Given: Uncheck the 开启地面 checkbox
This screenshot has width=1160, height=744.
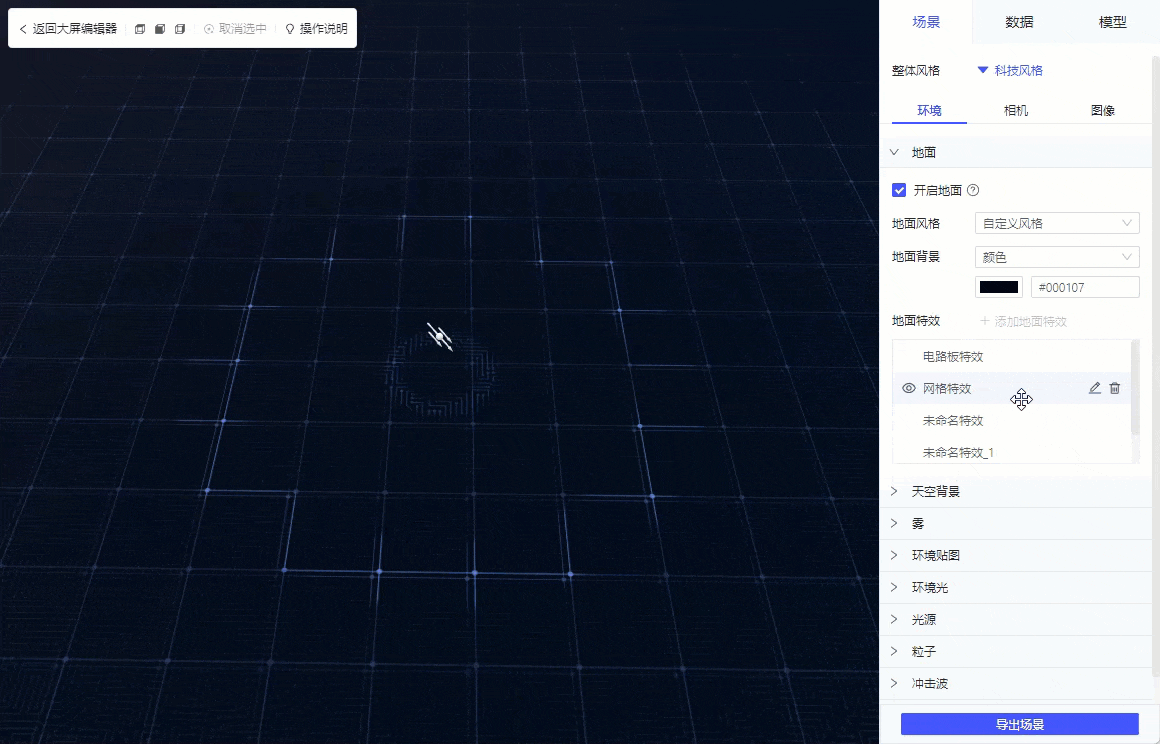Looking at the screenshot, I should pos(899,190).
